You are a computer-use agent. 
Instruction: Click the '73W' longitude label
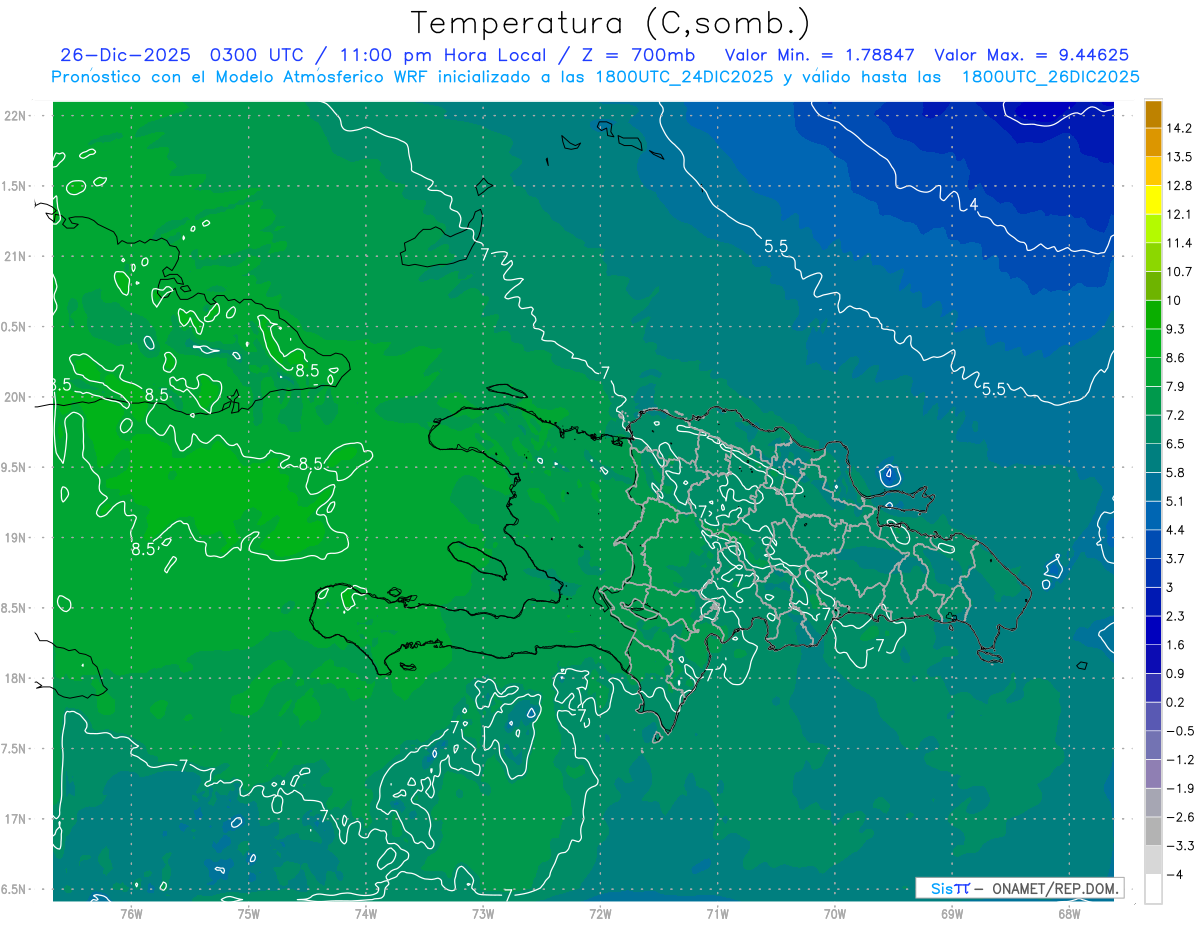(x=483, y=913)
